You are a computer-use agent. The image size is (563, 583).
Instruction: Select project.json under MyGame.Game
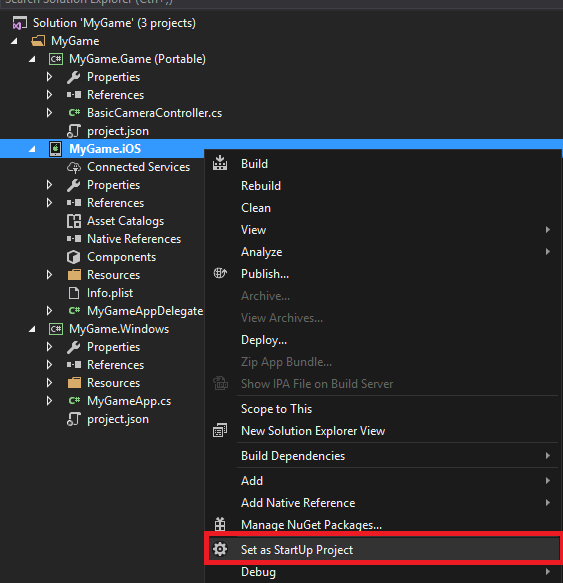pyautogui.click(x=118, y=131)
